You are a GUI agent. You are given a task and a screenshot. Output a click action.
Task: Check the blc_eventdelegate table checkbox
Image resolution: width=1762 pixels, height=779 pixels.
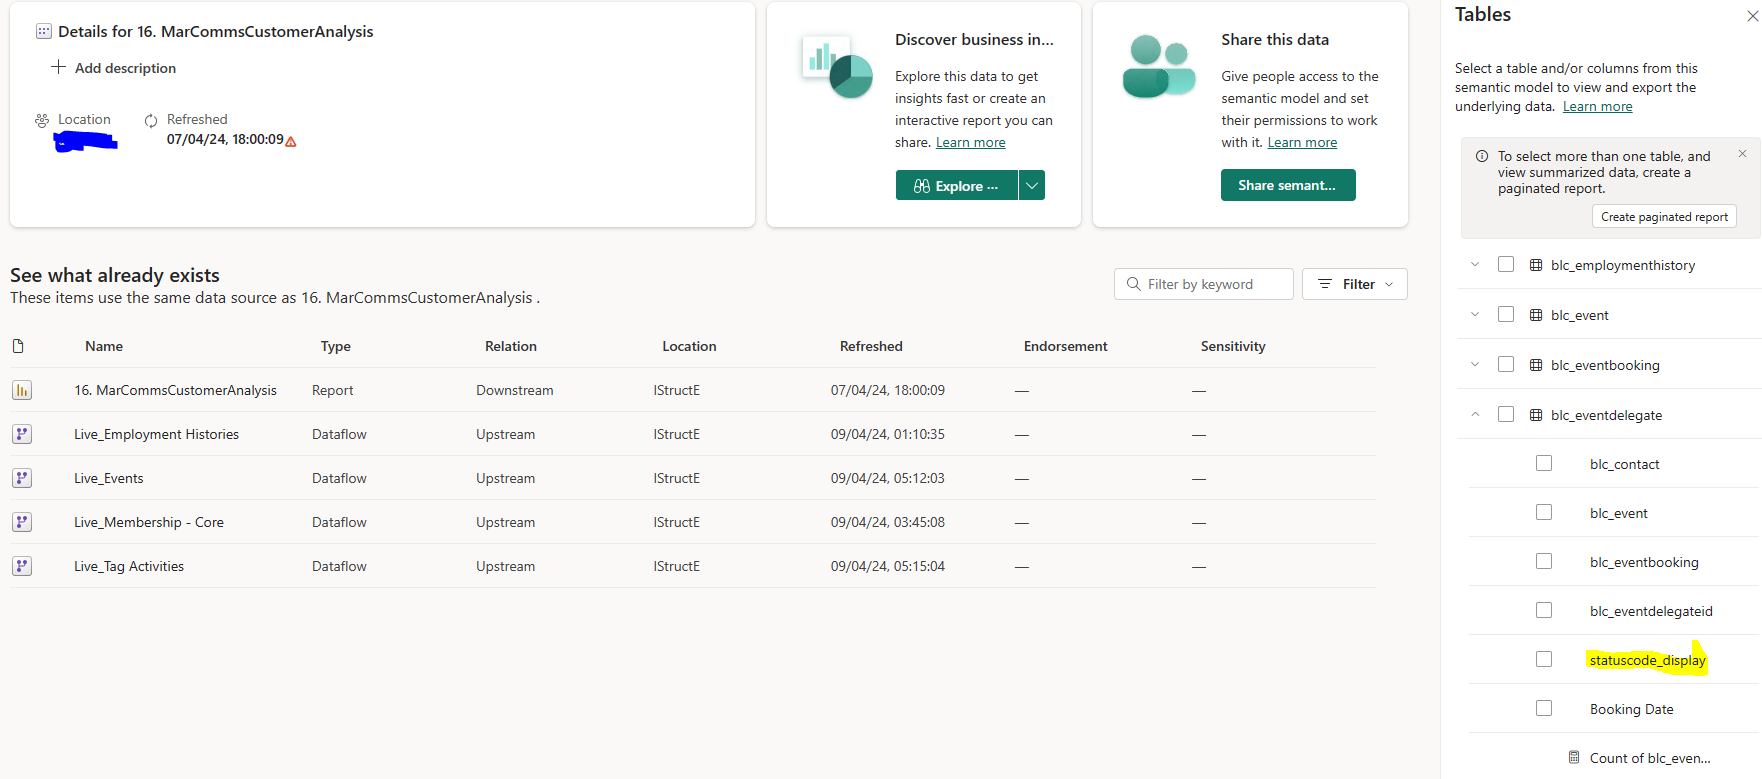[1506, 414]
